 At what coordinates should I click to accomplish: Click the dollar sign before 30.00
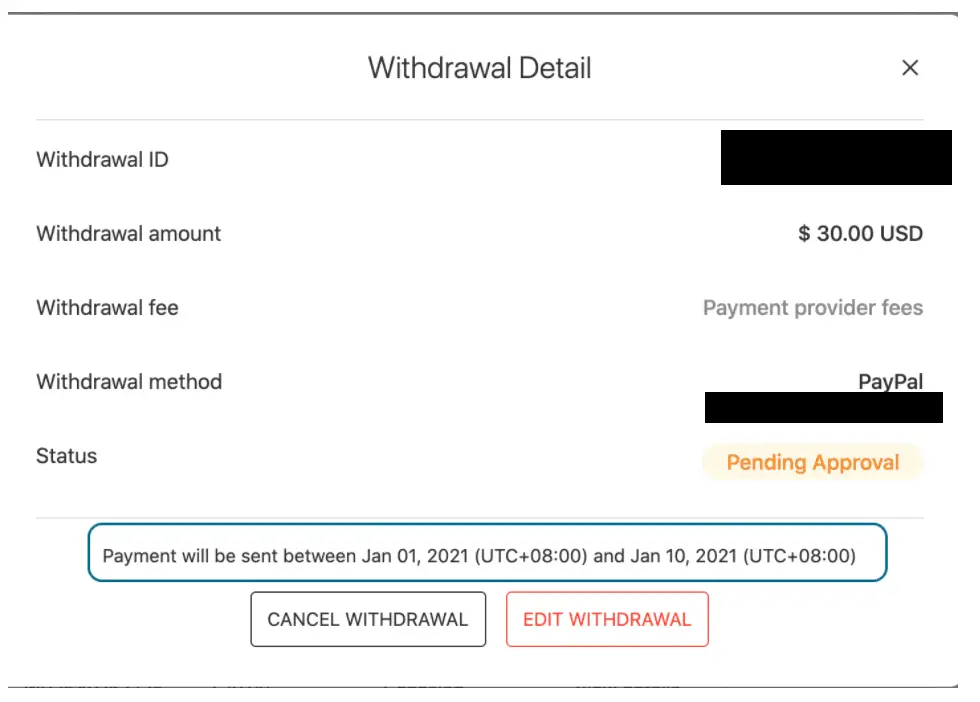point(804,233)
